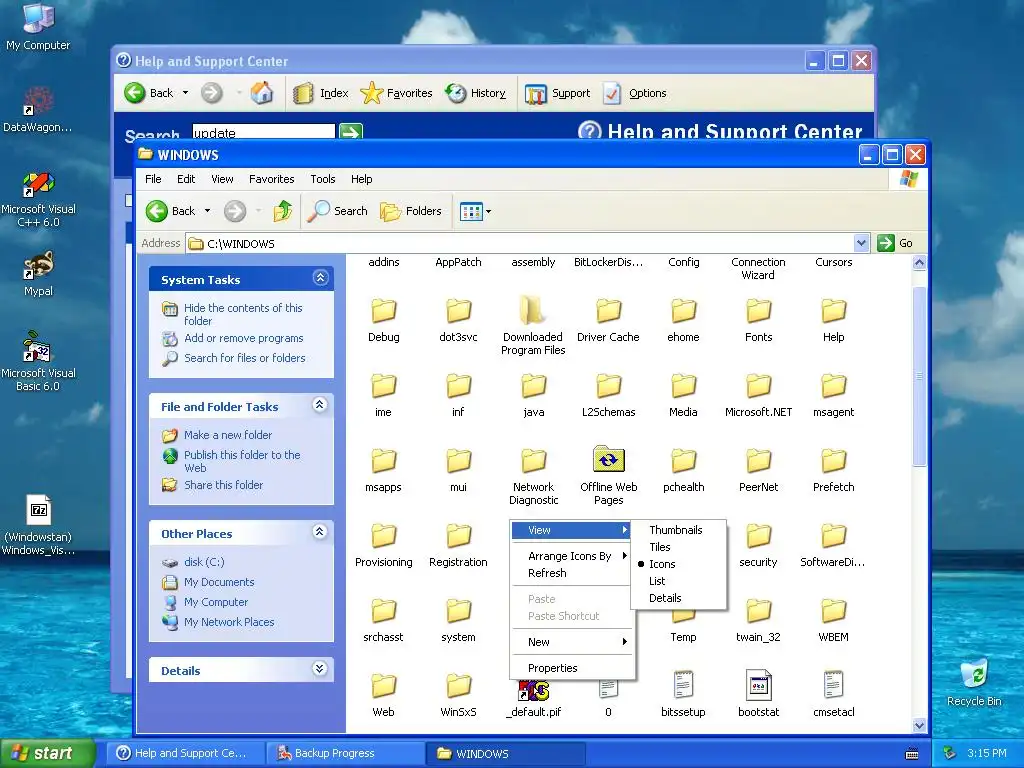Select the Microsoft.NET folder
Screen dimensions: 1024x768
(x=758, y=395)
